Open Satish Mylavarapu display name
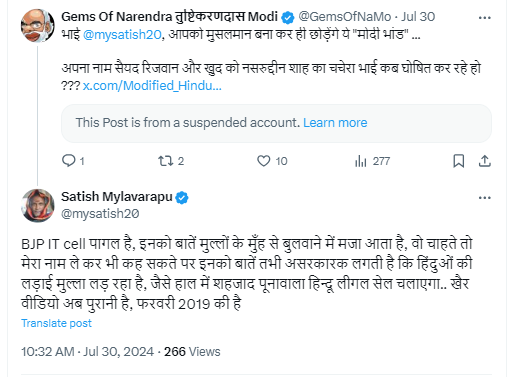 click(117, 197)
